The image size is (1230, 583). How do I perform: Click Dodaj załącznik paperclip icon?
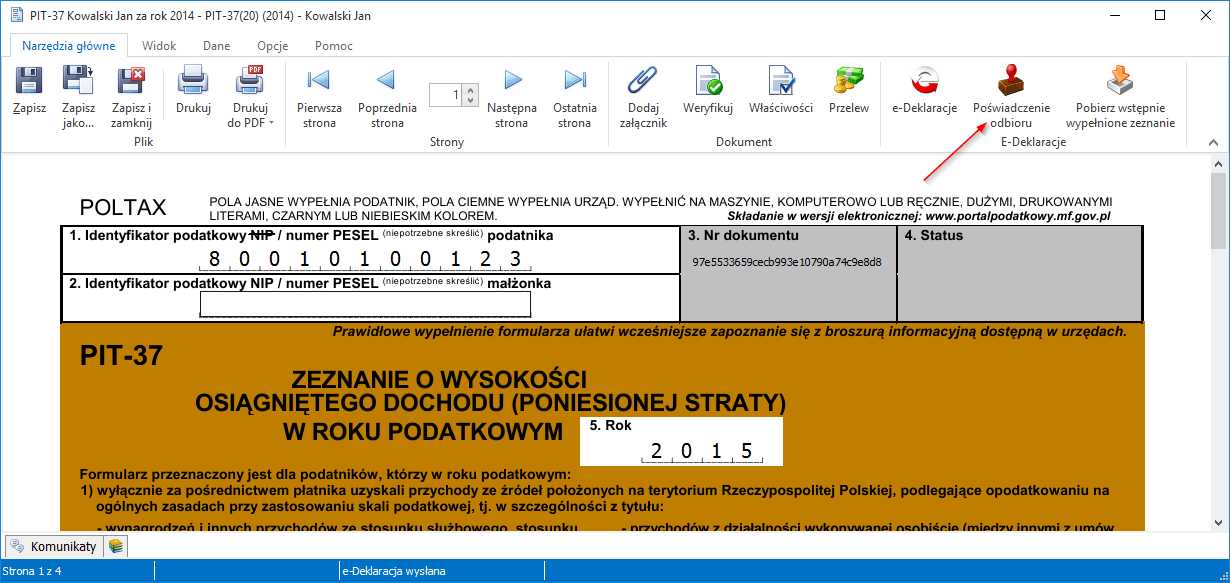click(x=641, y=80)
